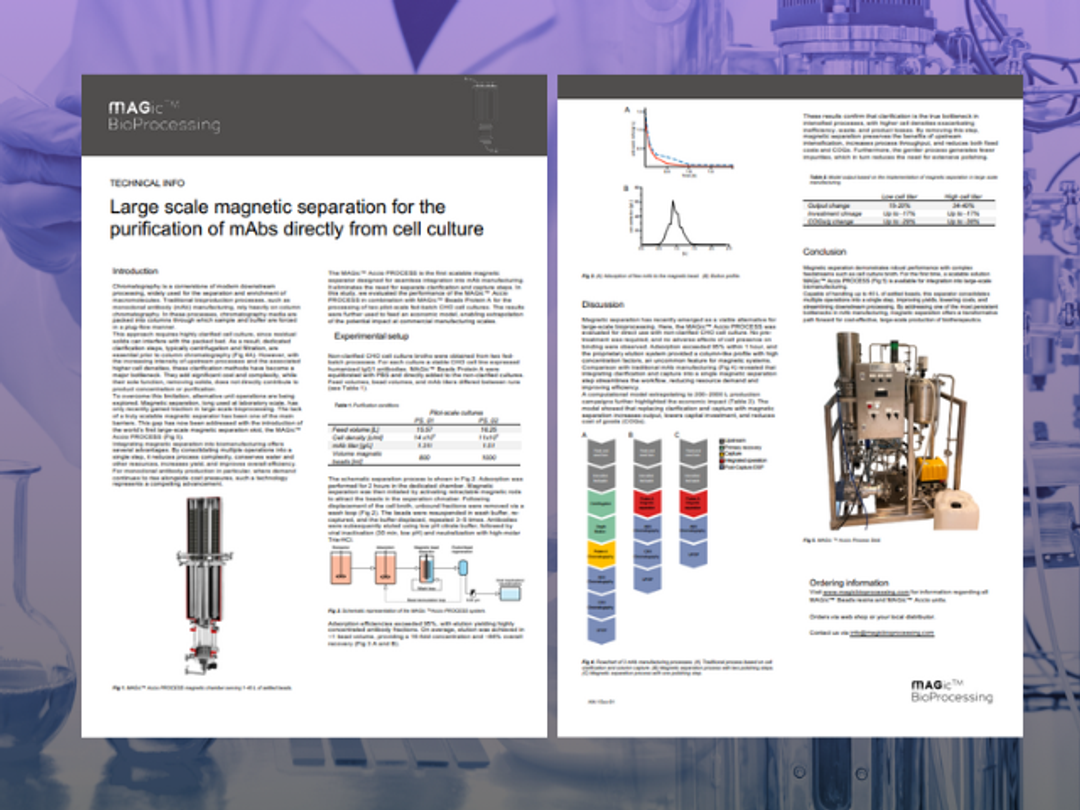The image size is (1080, 810).
Task: Click flowchart column A with green steps
Action: click(601, 541)
